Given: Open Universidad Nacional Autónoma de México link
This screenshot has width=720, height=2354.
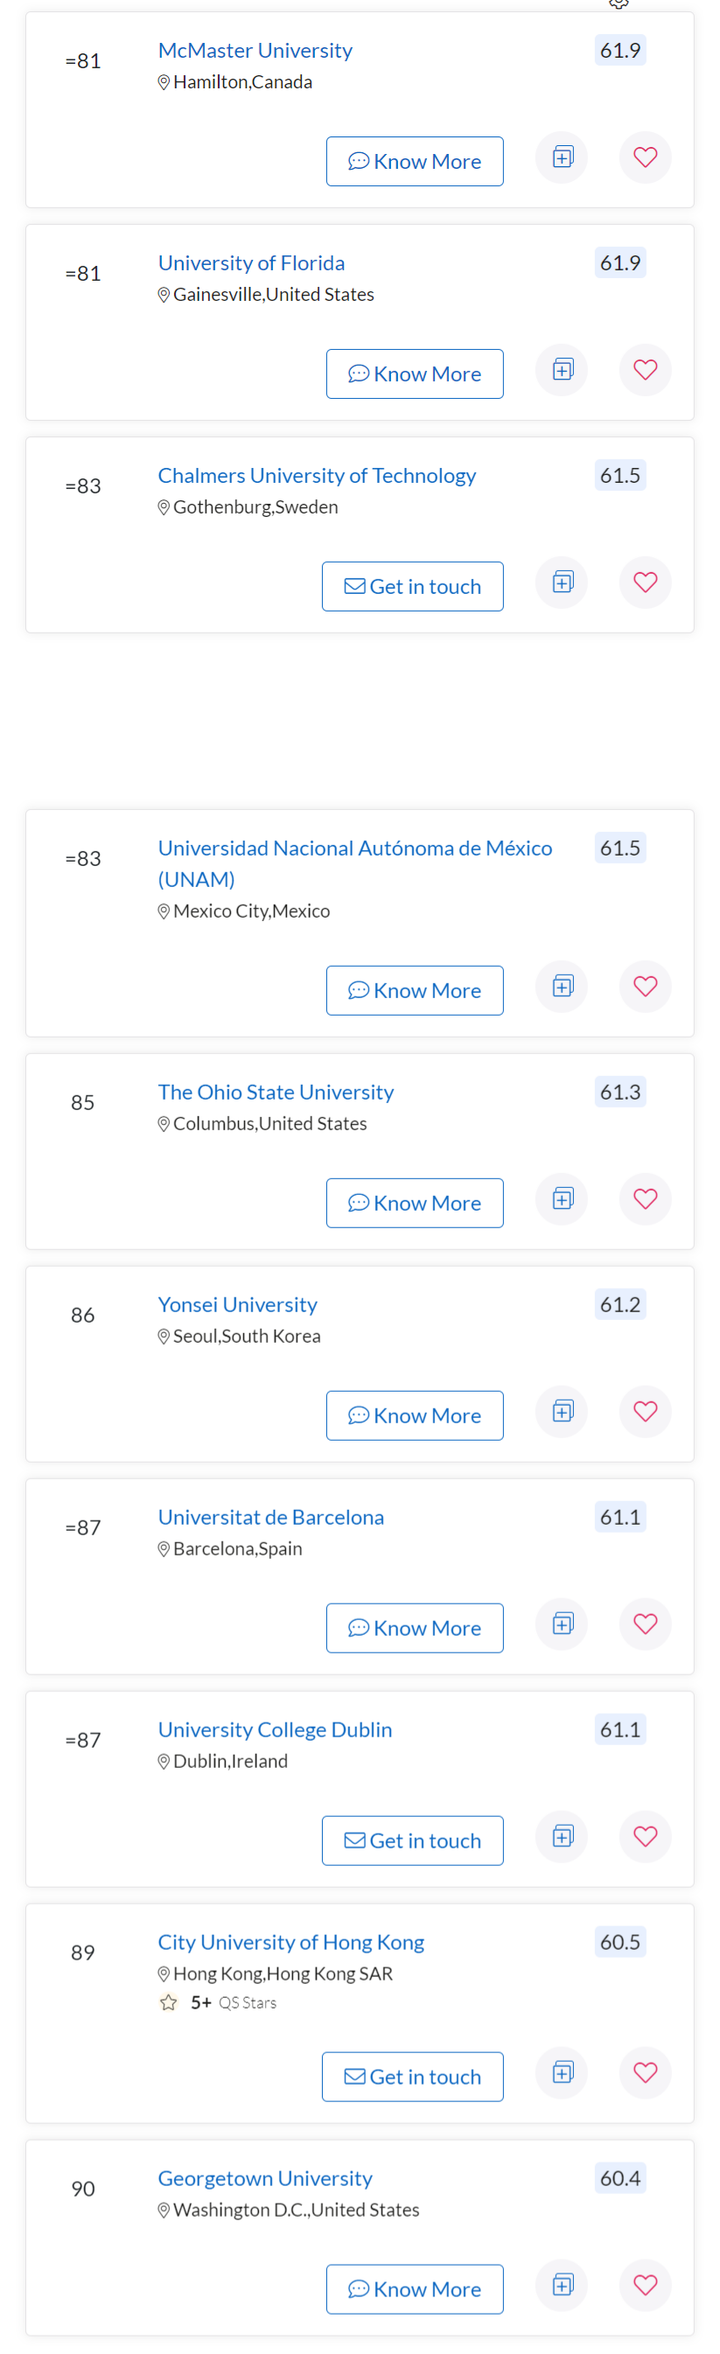Looking at the screenshot, I should coord(355,863).
